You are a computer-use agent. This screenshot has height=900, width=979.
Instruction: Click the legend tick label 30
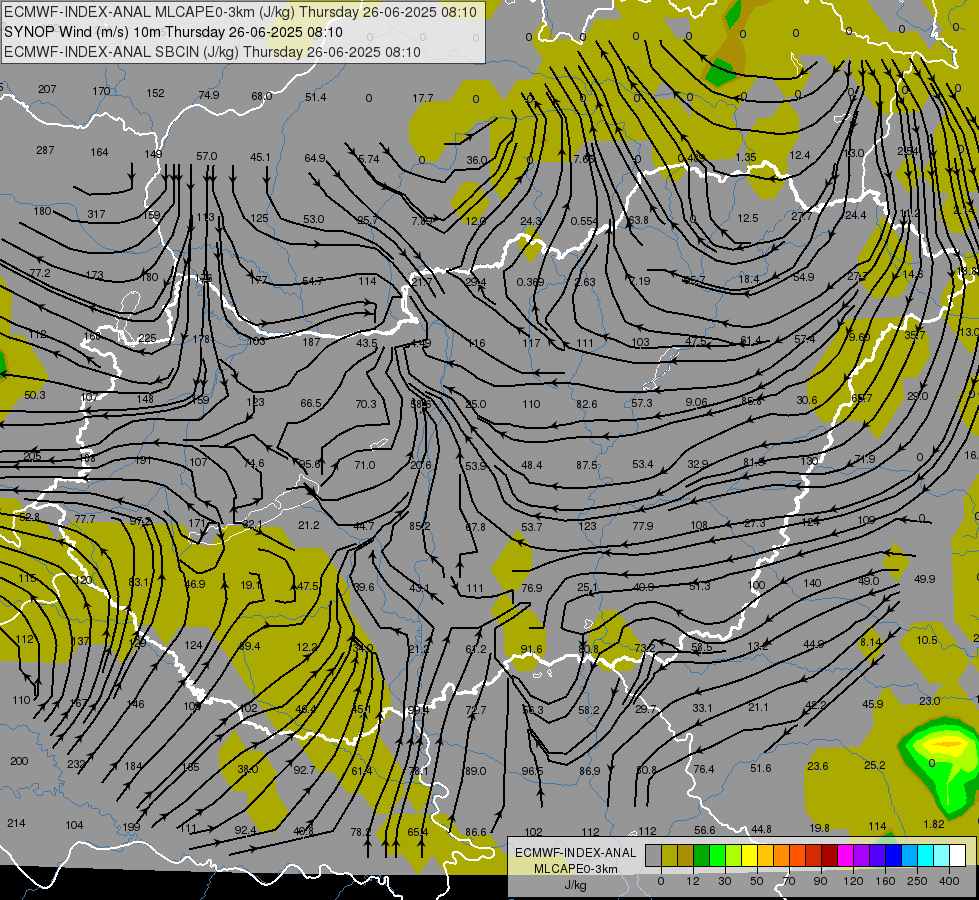click(725, 881)
